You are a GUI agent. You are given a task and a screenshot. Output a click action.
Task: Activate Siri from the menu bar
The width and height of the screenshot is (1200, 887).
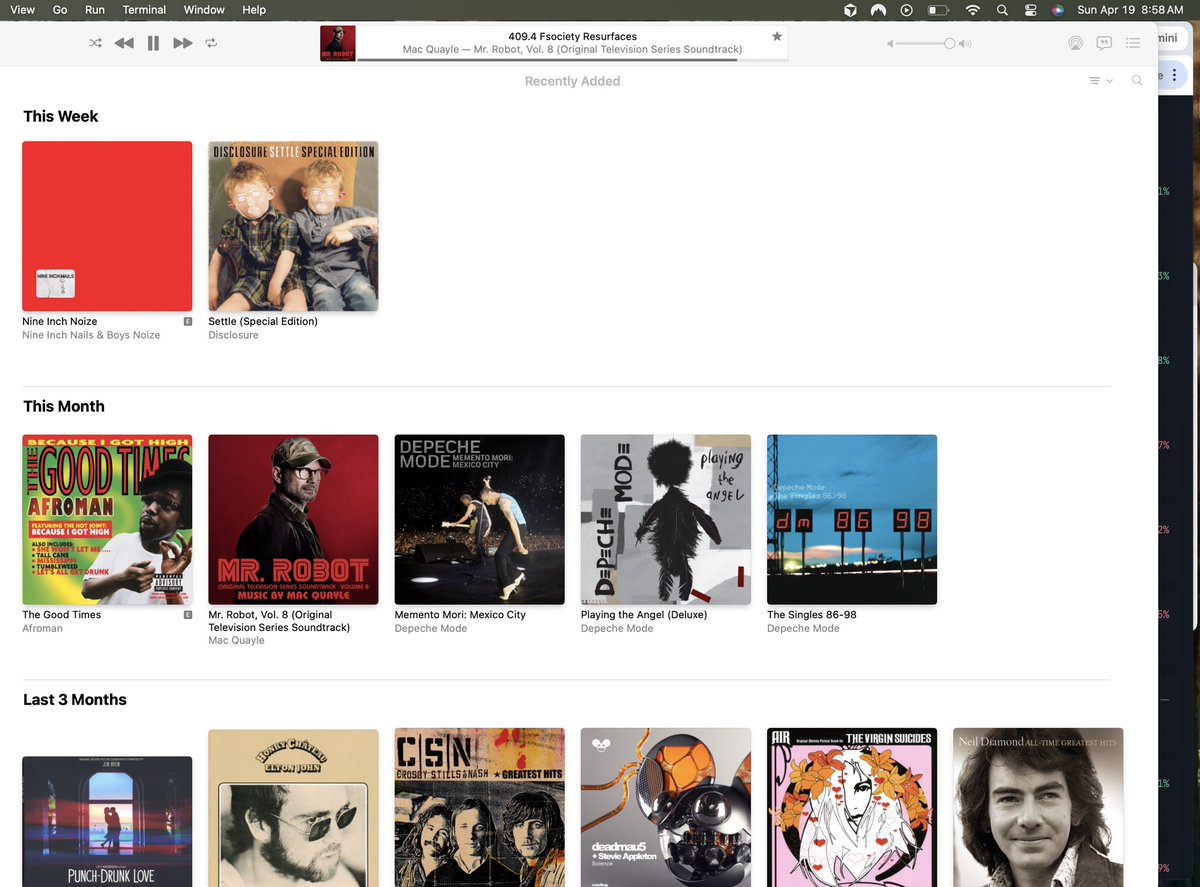(1057, 10)
